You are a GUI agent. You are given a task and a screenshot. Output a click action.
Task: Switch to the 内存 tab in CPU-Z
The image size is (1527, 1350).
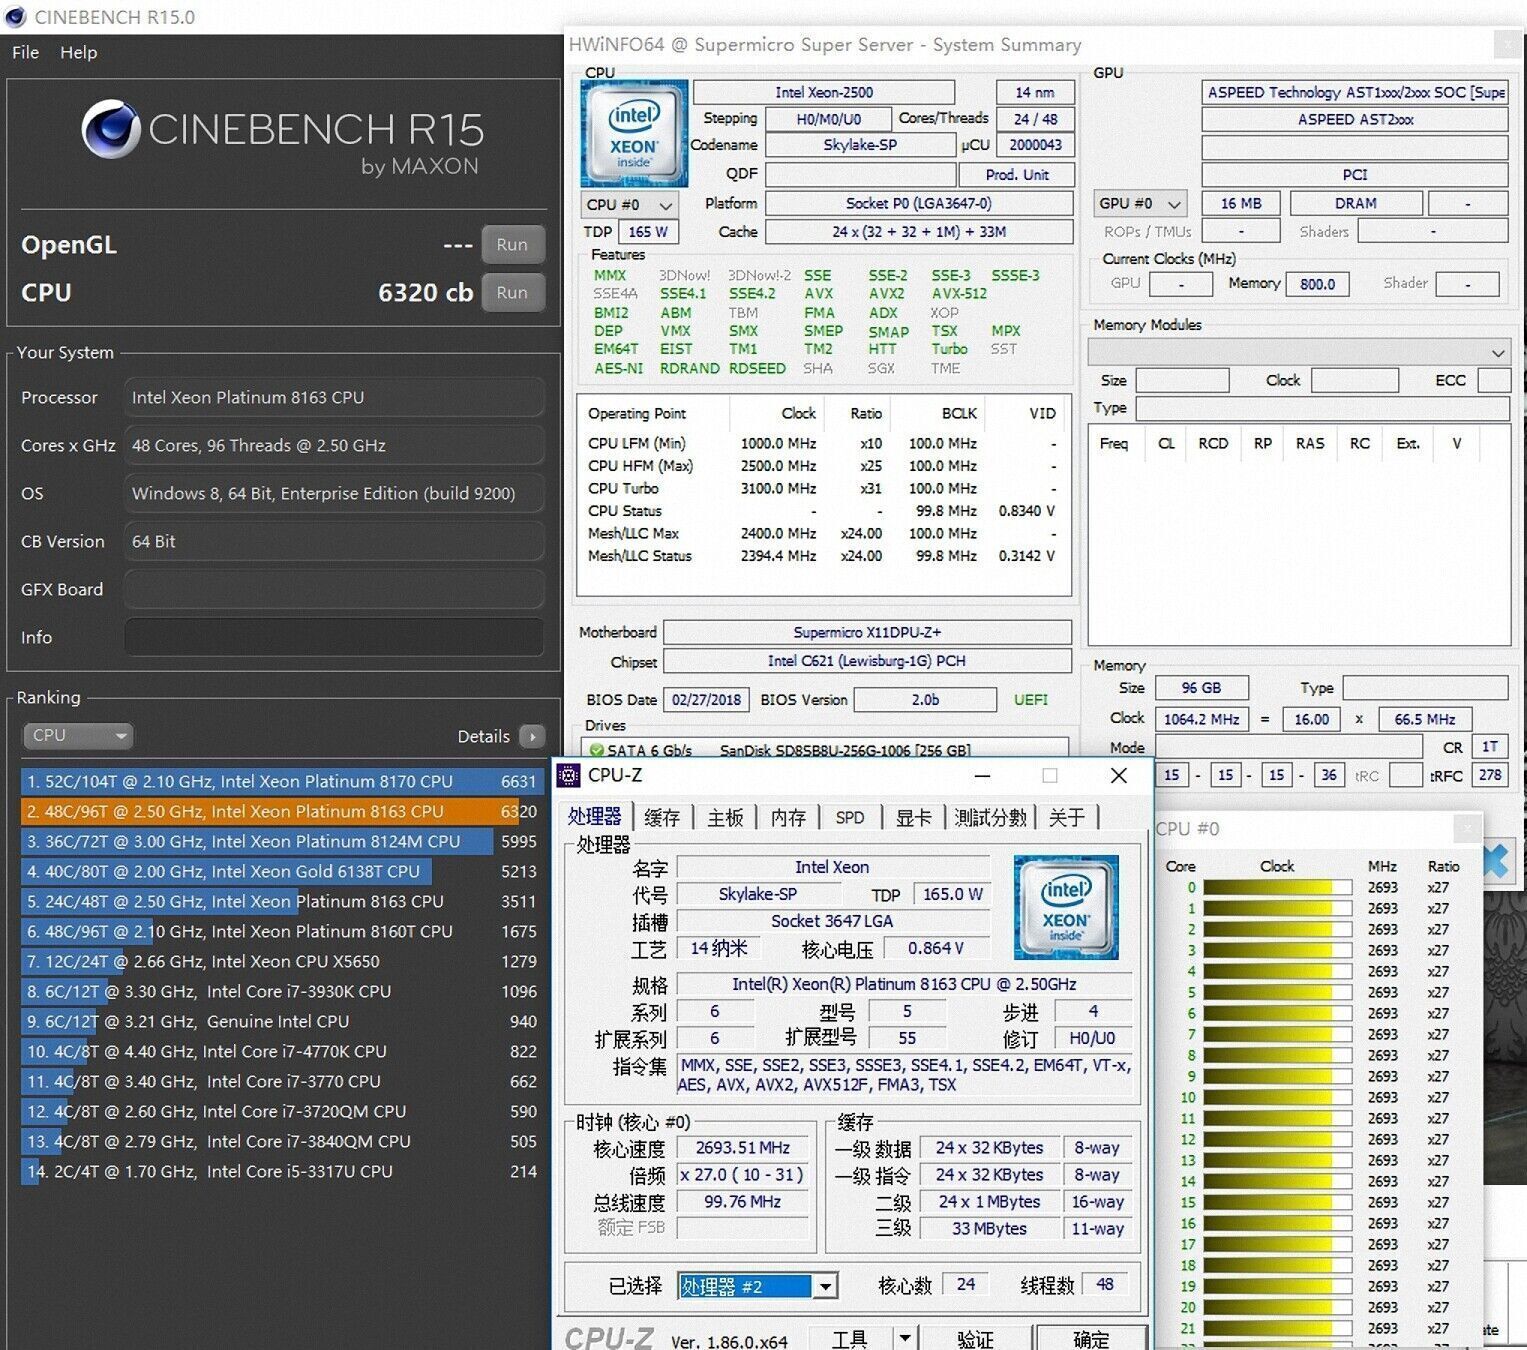(788, 817)
